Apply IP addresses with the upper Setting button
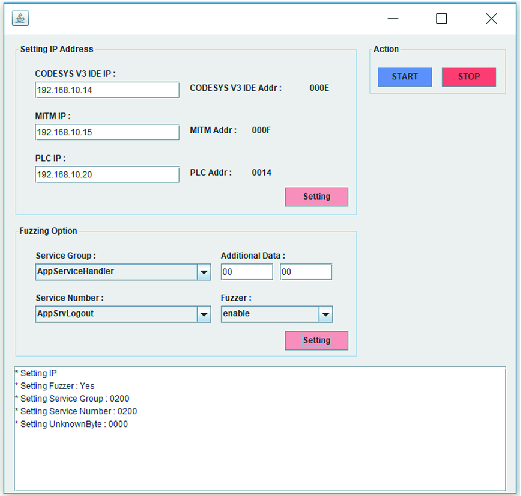 (x=316, y=197)
